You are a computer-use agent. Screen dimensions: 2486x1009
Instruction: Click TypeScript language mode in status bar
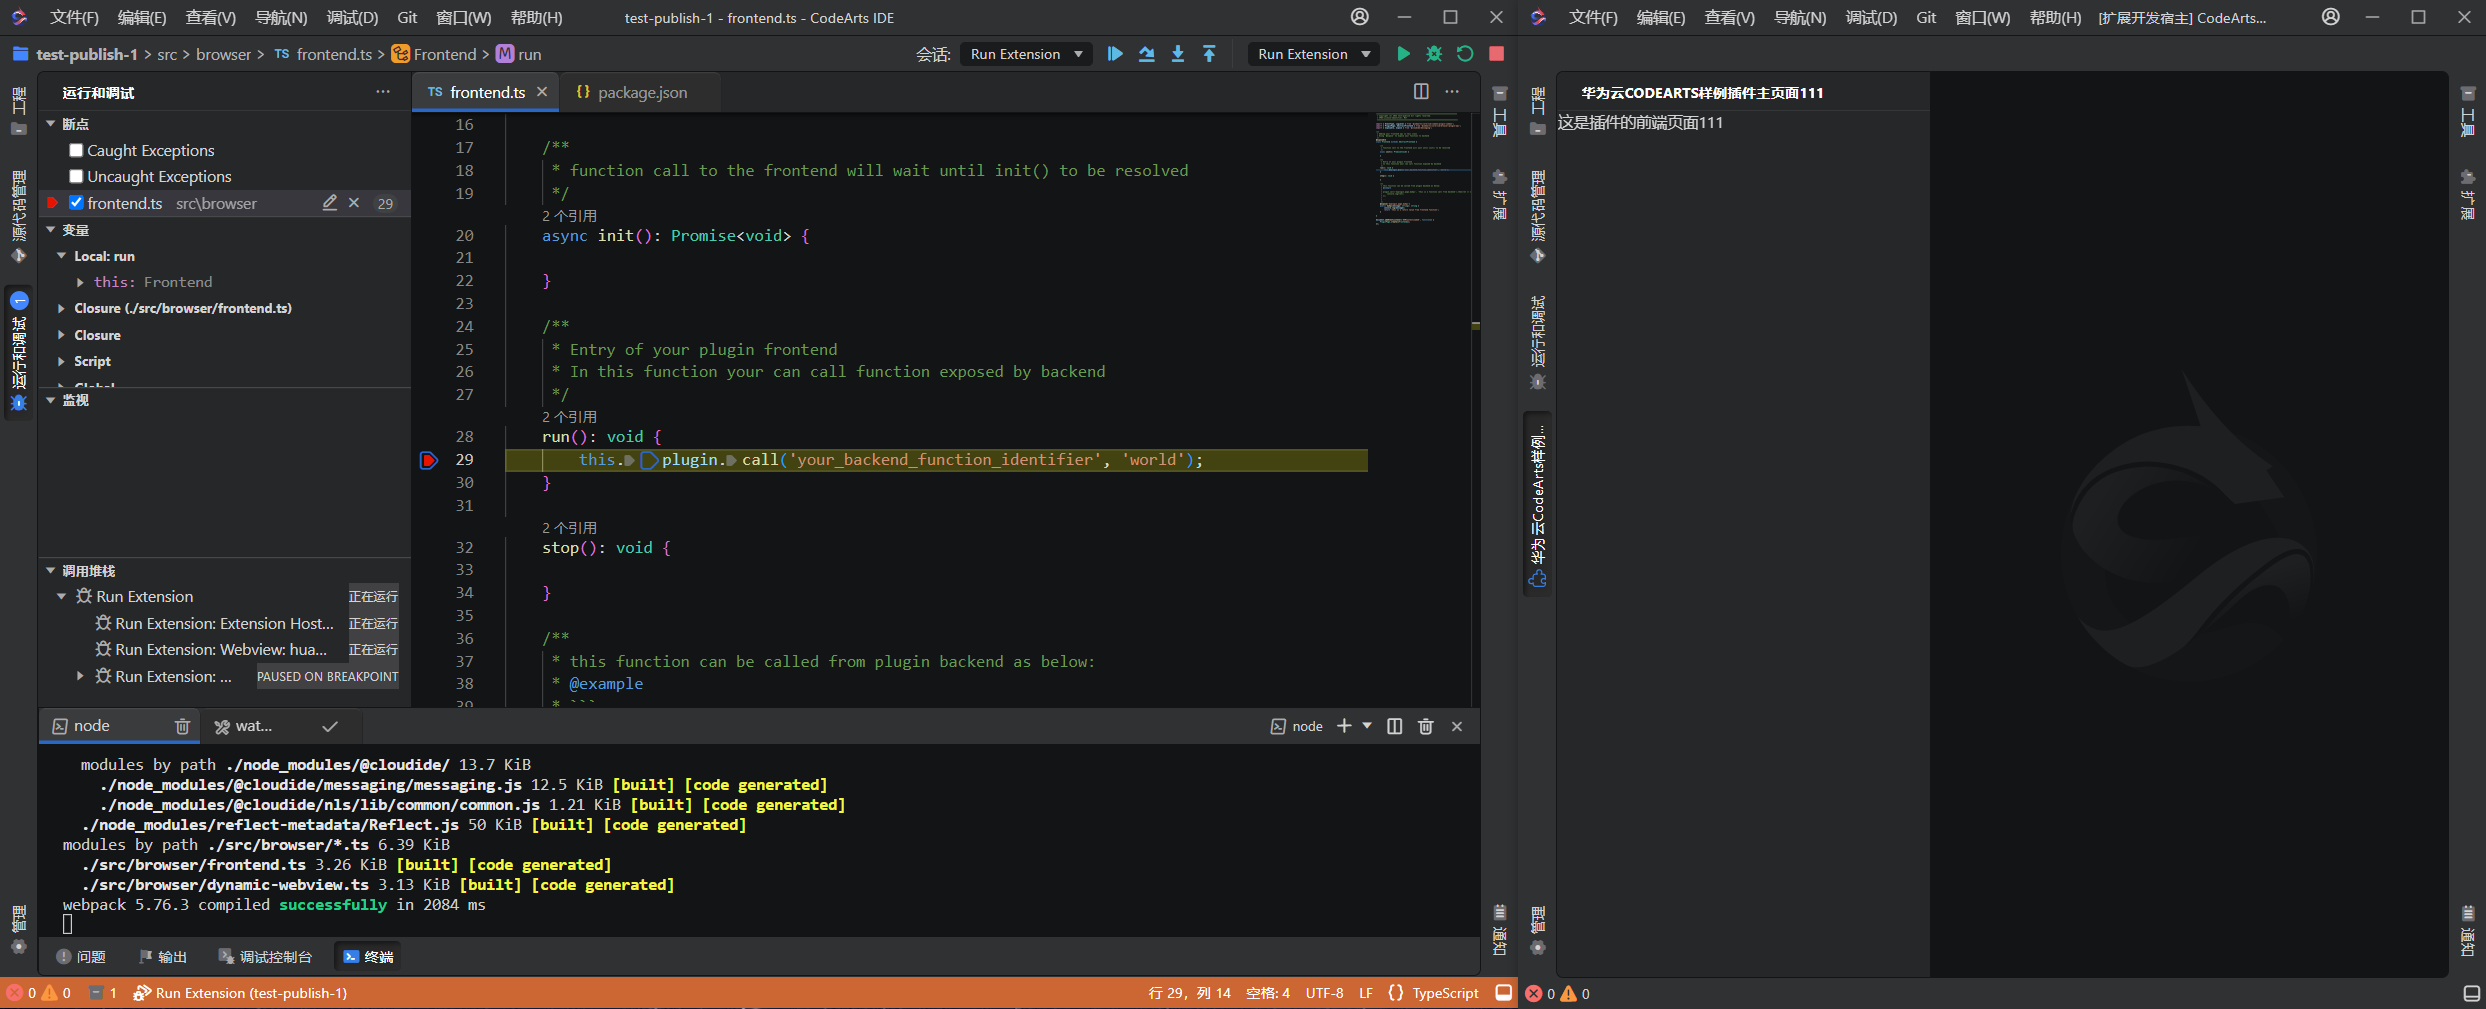pyautogui.click(x=1444, y=993)
